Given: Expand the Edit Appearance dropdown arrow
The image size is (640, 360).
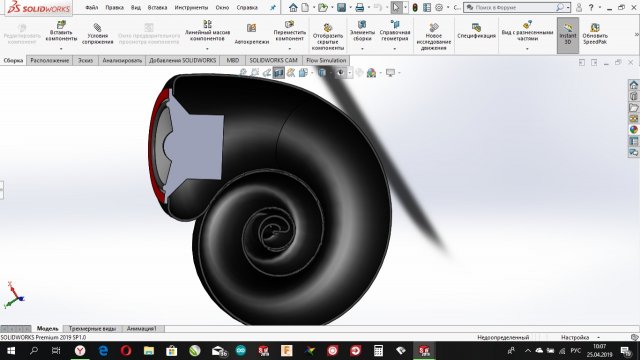Looking at the screenshot, I should [381, 73].
